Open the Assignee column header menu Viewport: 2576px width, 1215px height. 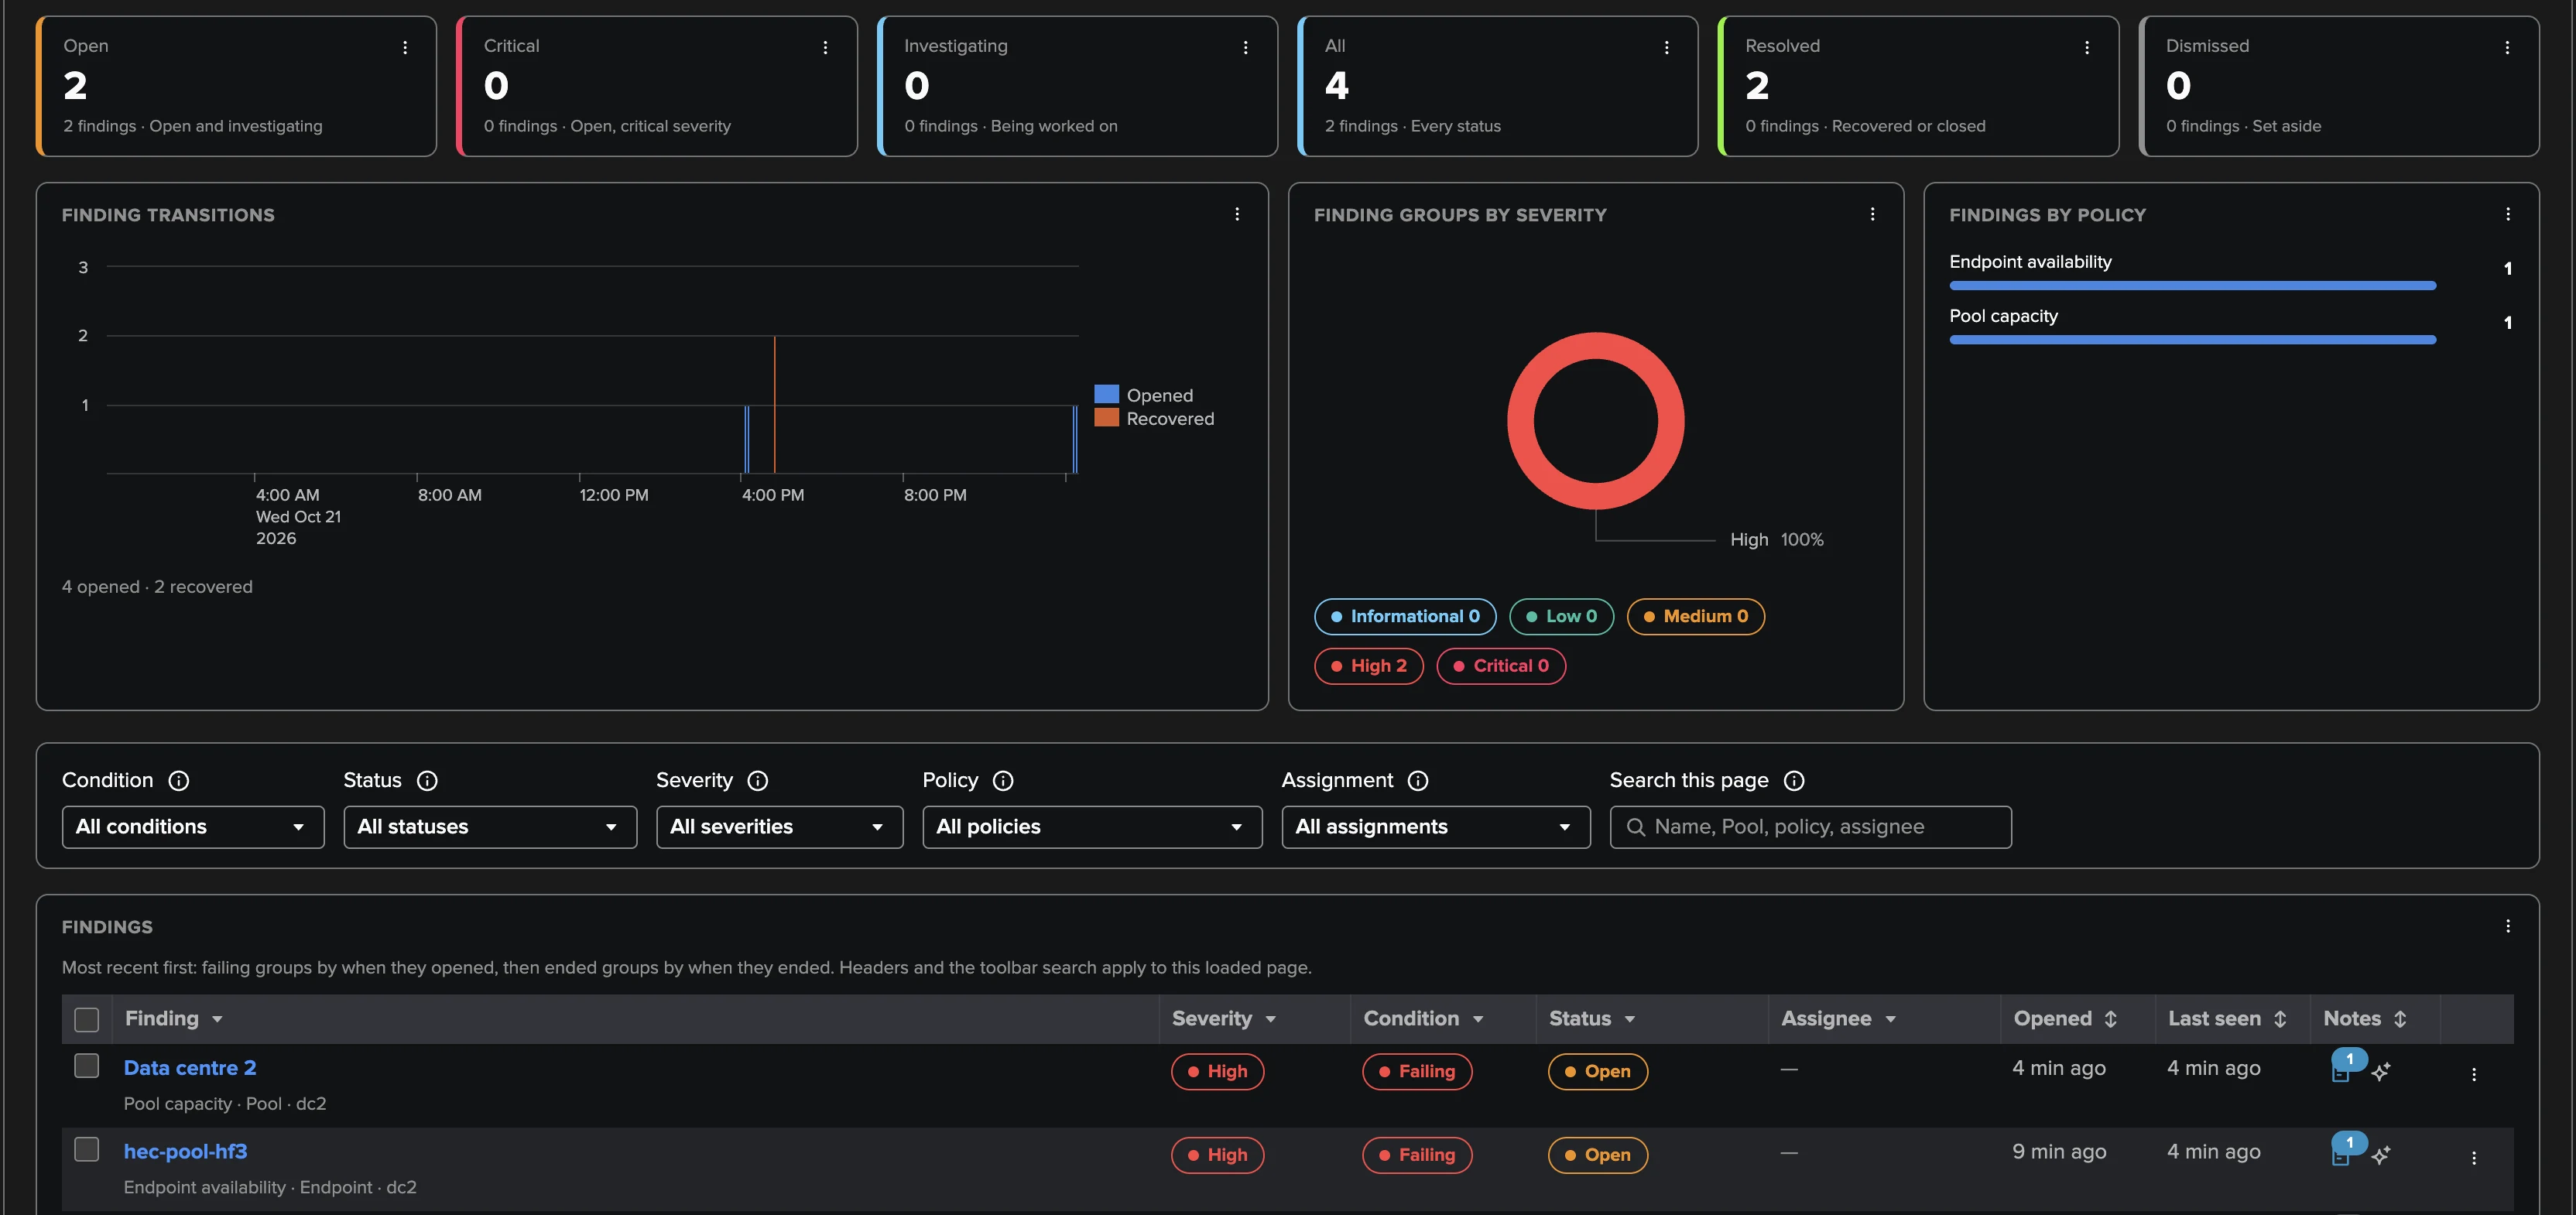click(x=1890, y=1019)
